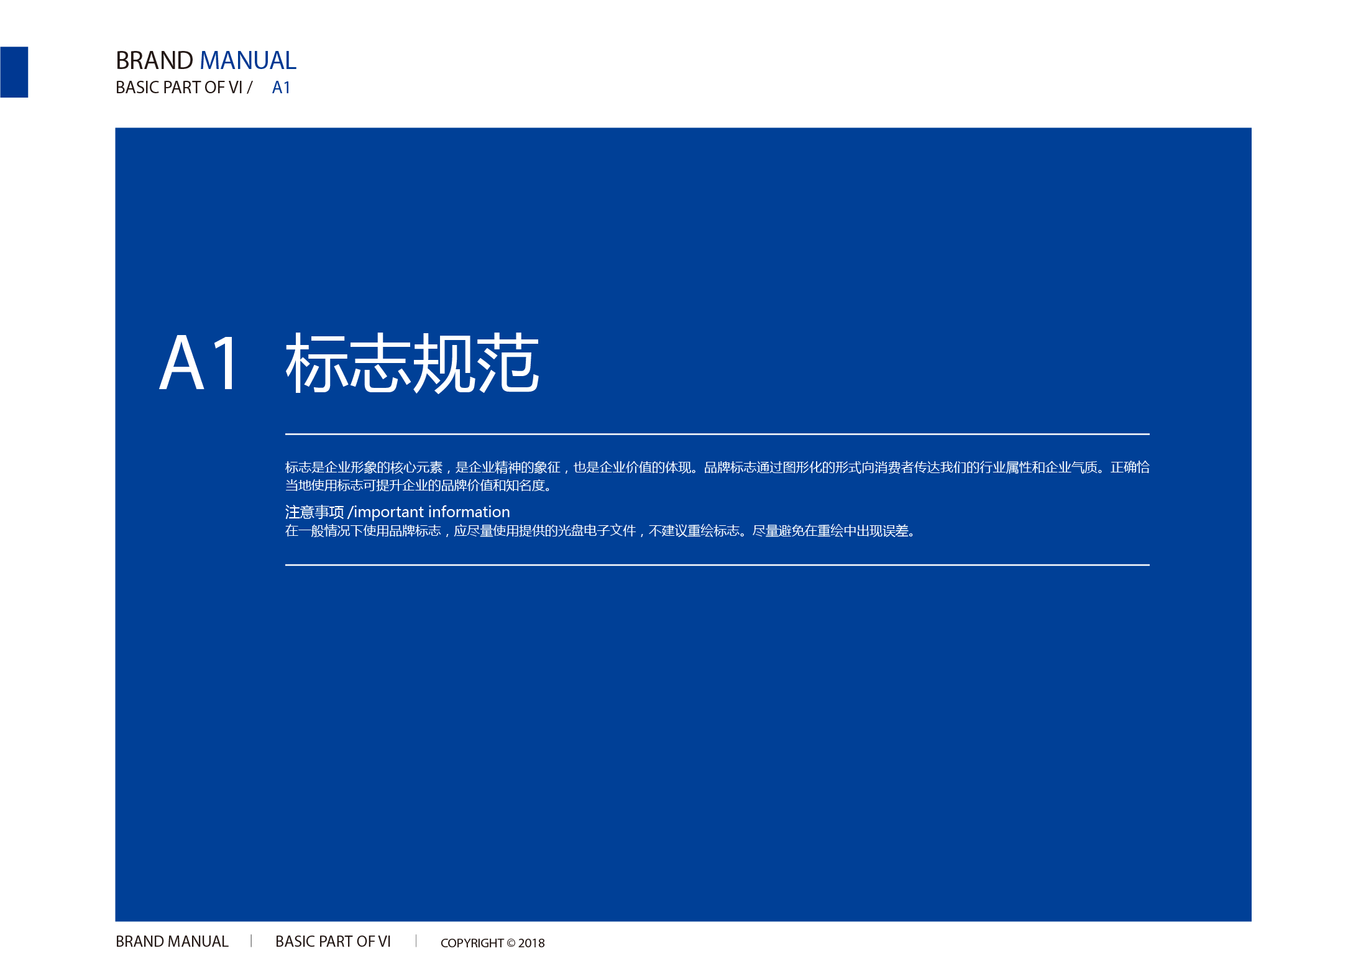Viewport: 1366px width, 966px height.
Task: Click 'COPYRIGHT © 2018' in the footer
Action: point(492,942)
